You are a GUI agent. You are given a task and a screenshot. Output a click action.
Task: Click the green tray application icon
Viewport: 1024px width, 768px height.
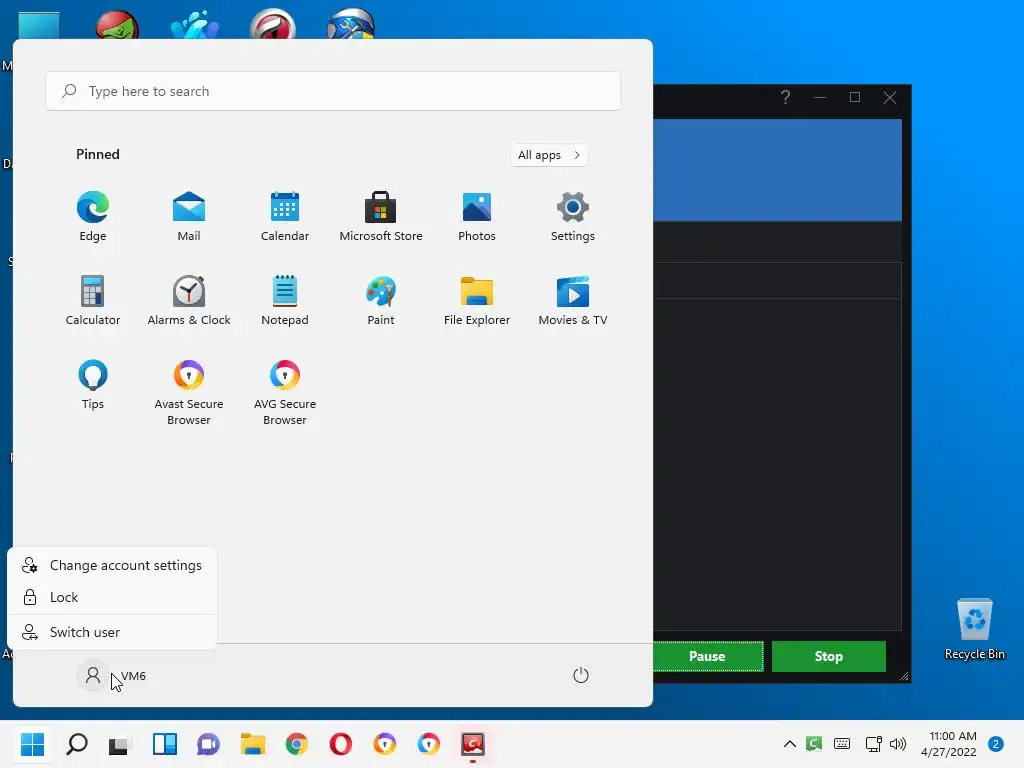(814, 743)
